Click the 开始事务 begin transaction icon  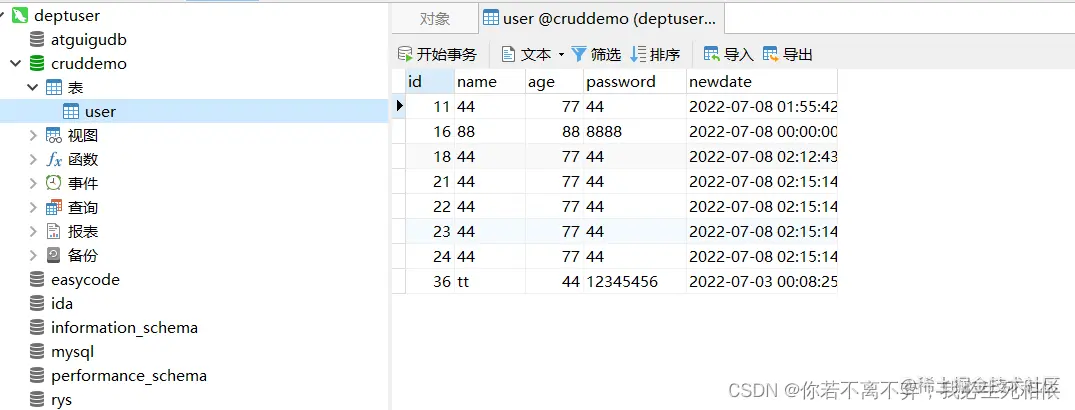click(x=405, y=54)
